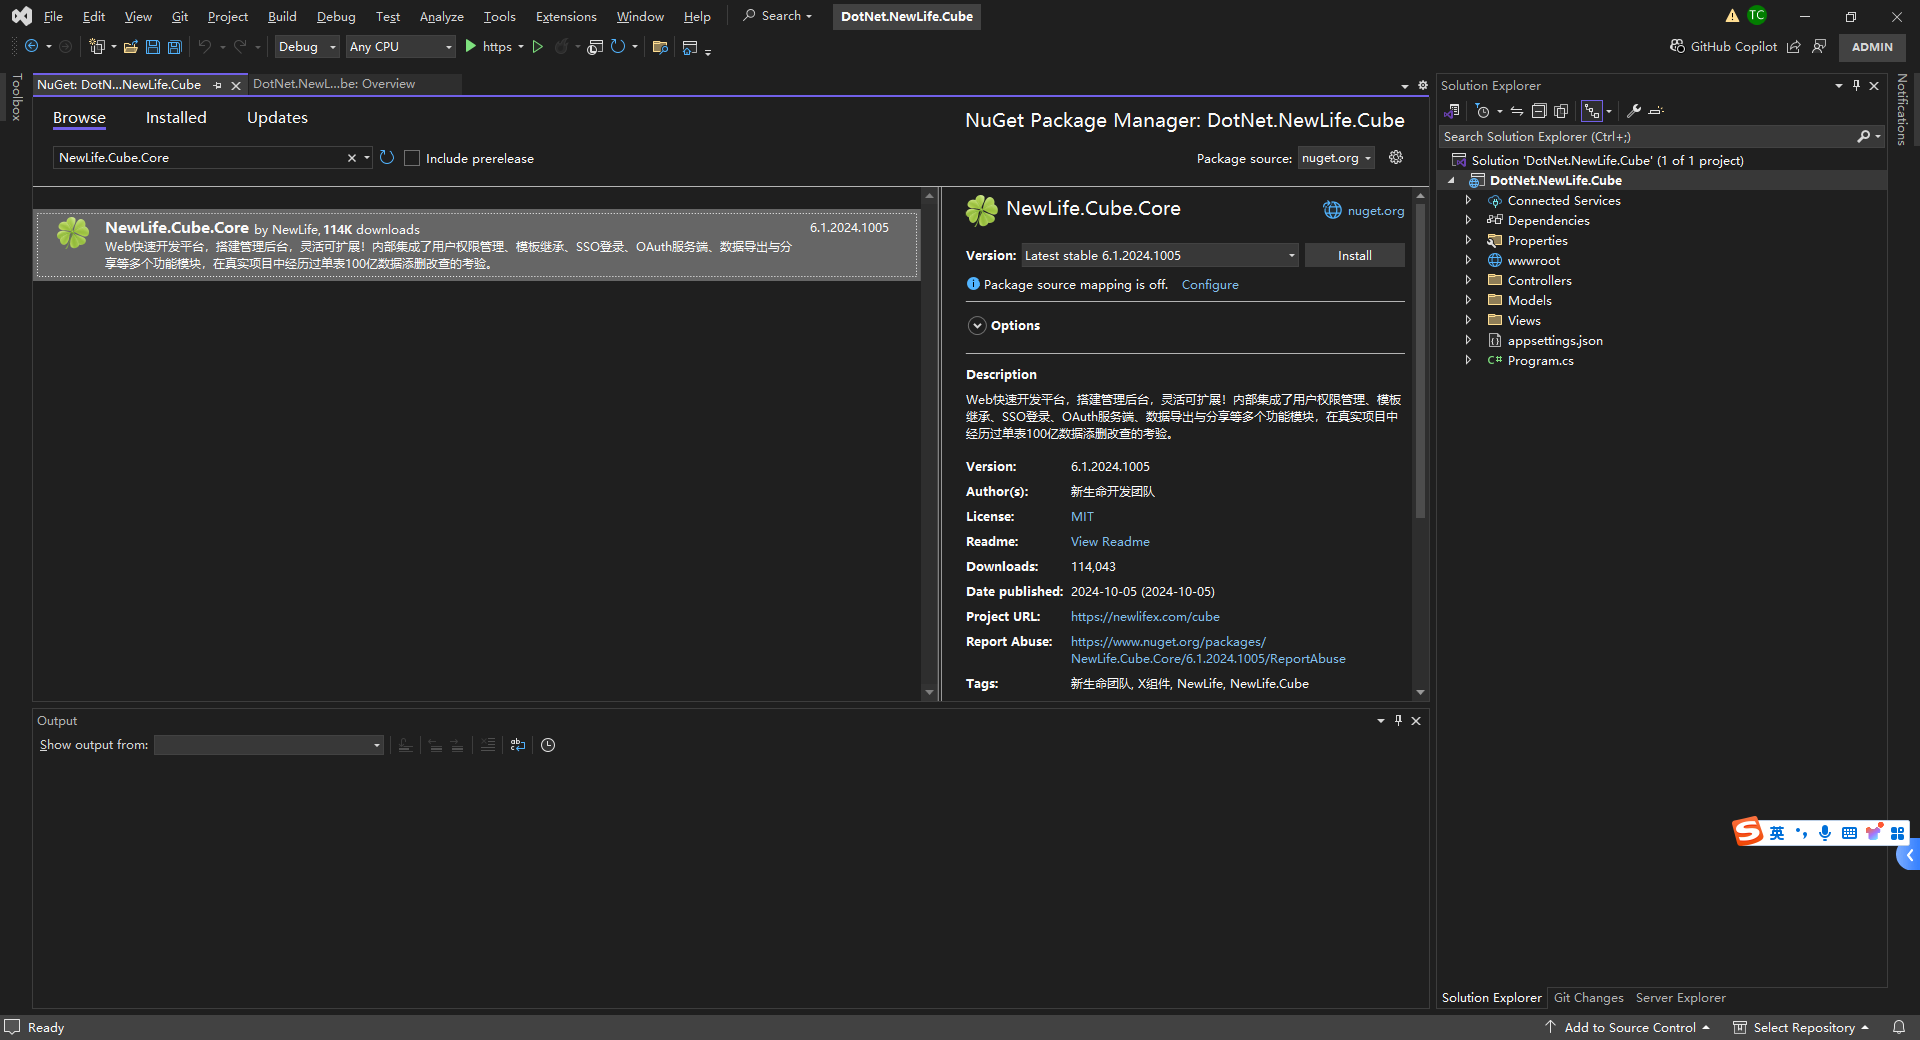Toggle word wrap in Output panel
1920x1040 pixels.
point(518,745)
